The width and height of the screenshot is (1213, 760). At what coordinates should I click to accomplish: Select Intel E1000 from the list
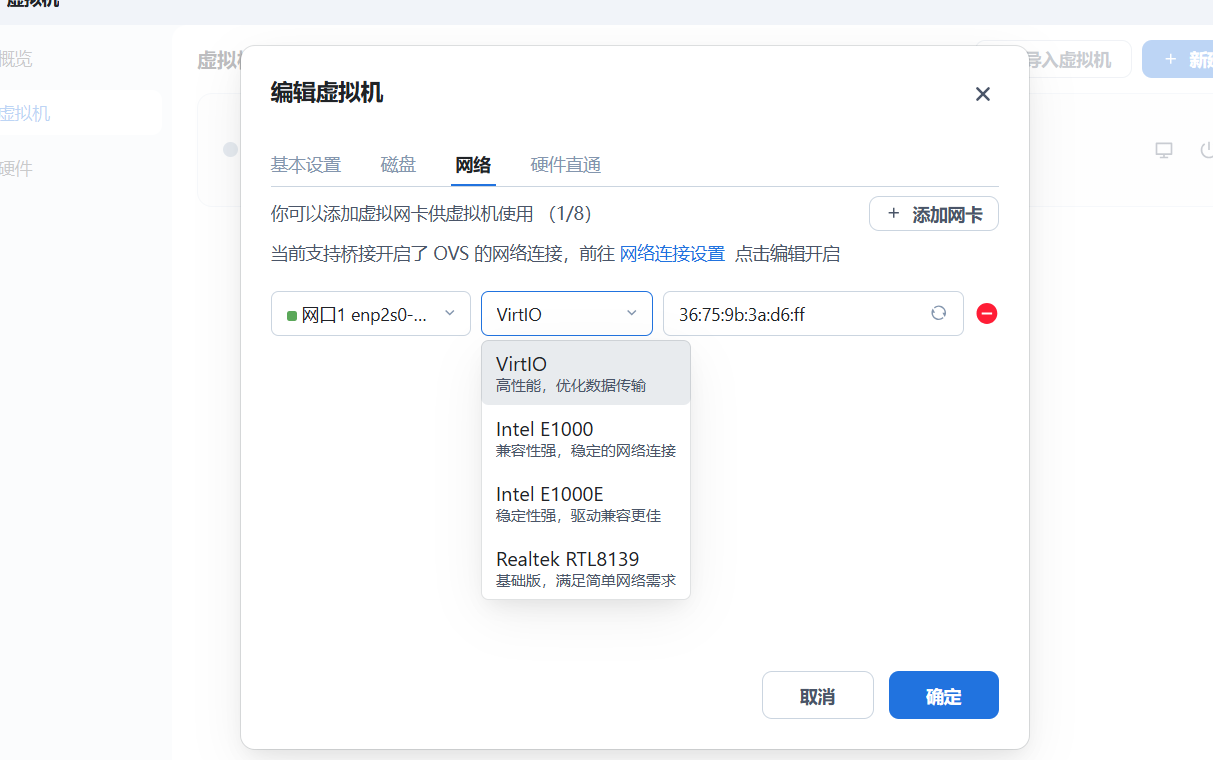[585, 438]
